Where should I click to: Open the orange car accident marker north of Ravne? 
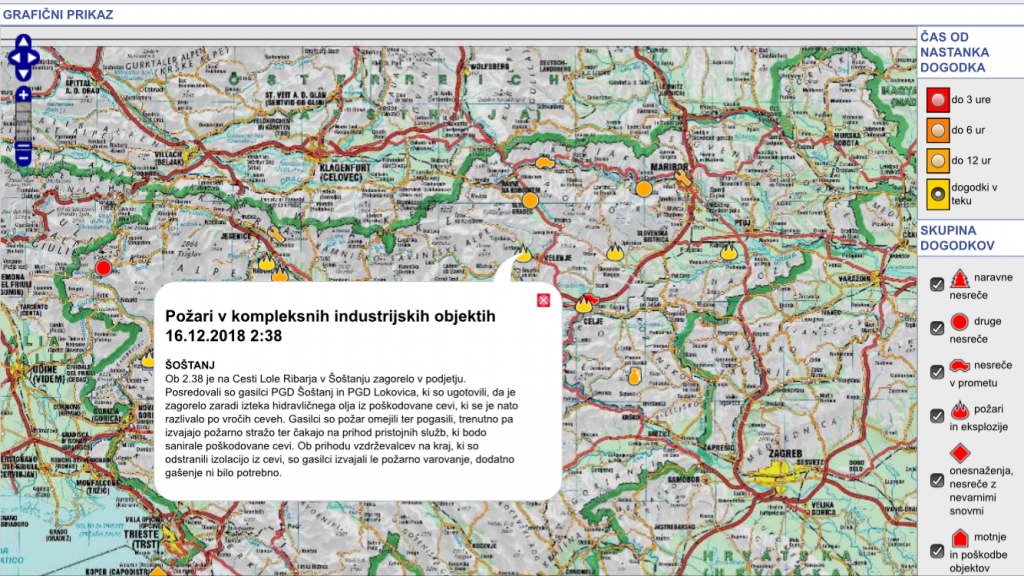pyautogui.click(x=545, y=162)
